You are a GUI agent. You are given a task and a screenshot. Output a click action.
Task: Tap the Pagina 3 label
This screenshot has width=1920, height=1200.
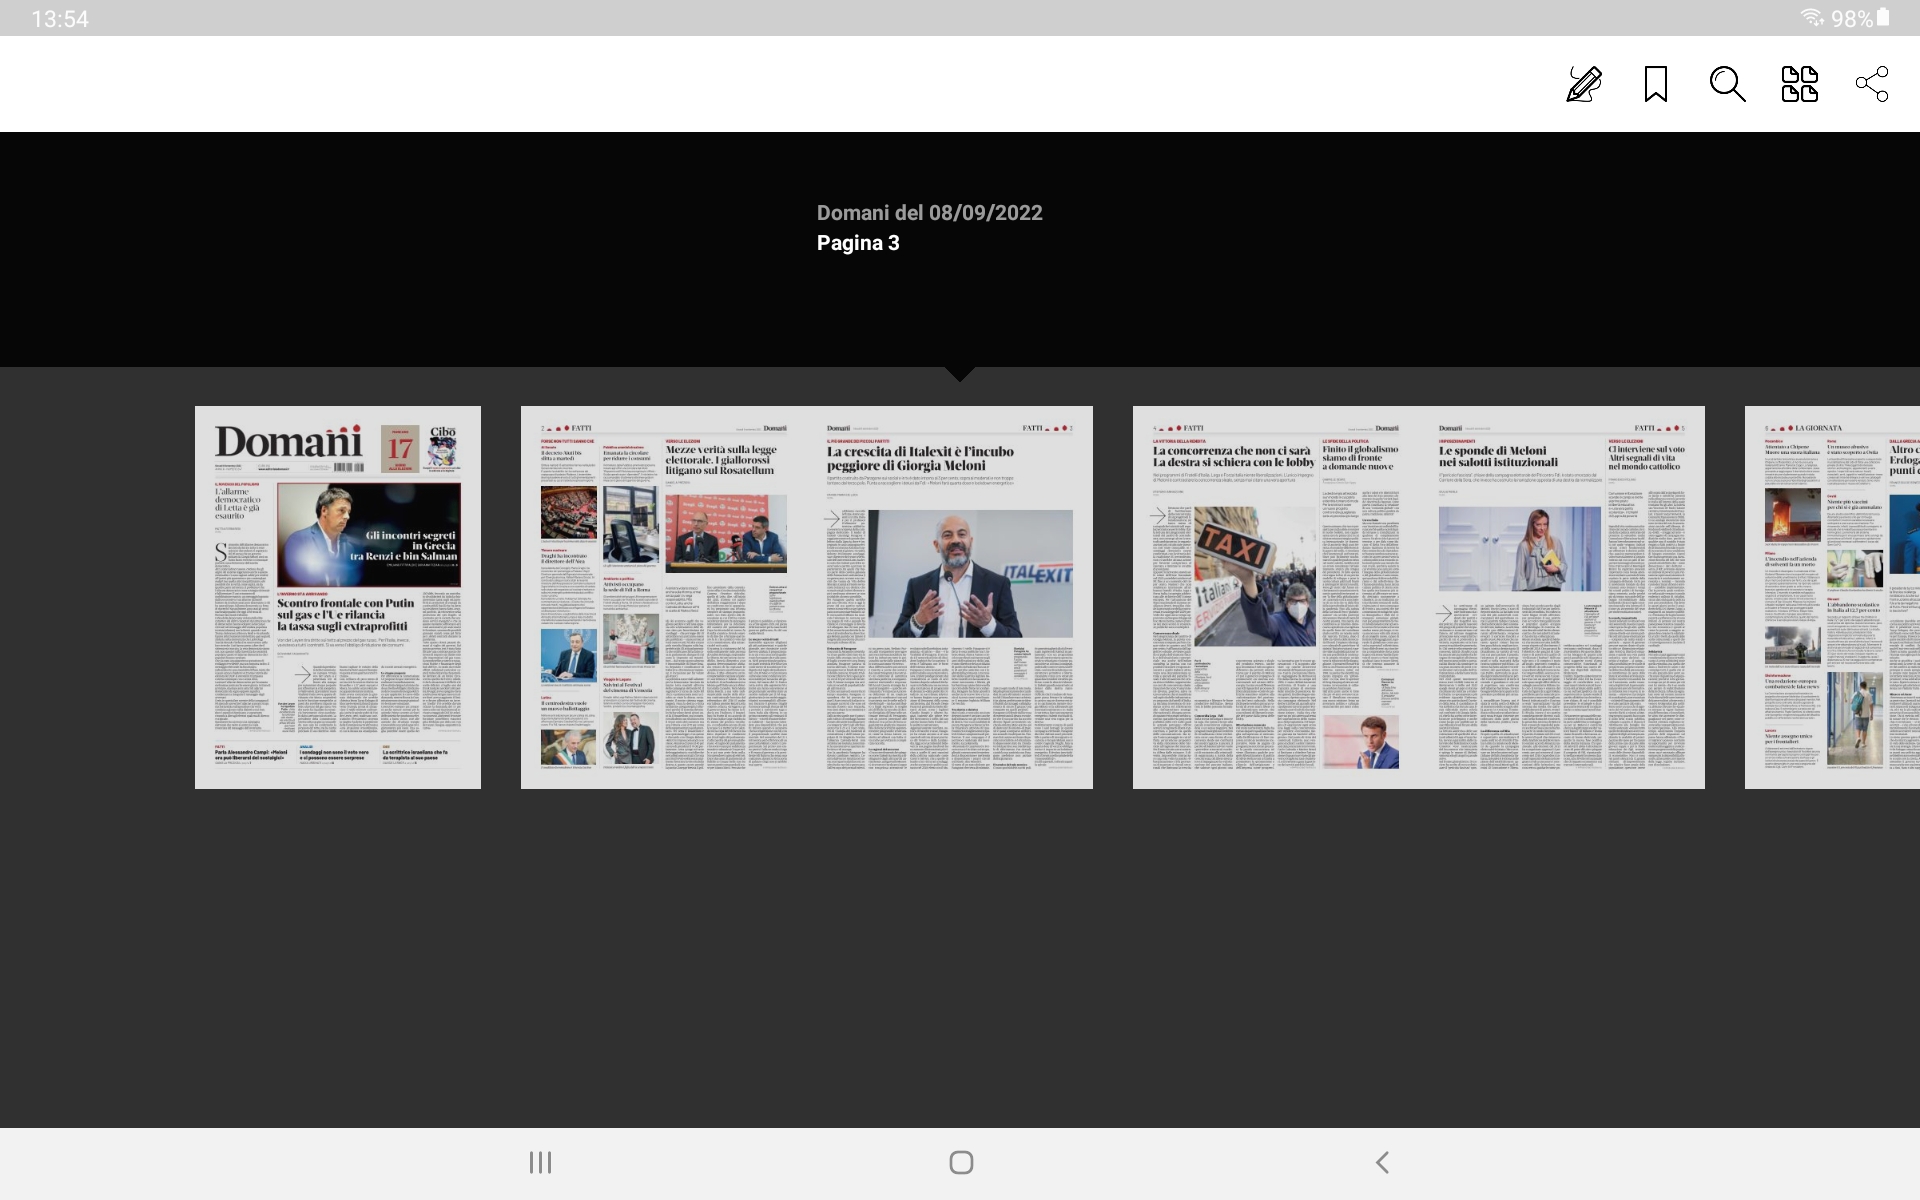[x=858, y=243]
